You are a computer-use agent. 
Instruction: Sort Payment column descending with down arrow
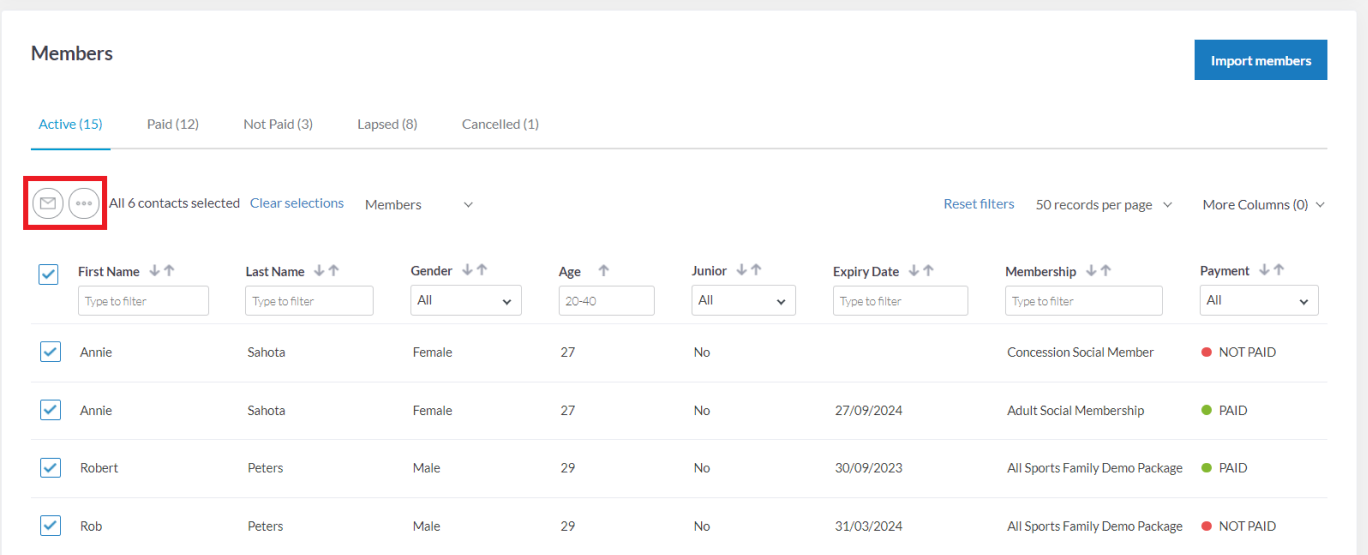coord(1265,270)
